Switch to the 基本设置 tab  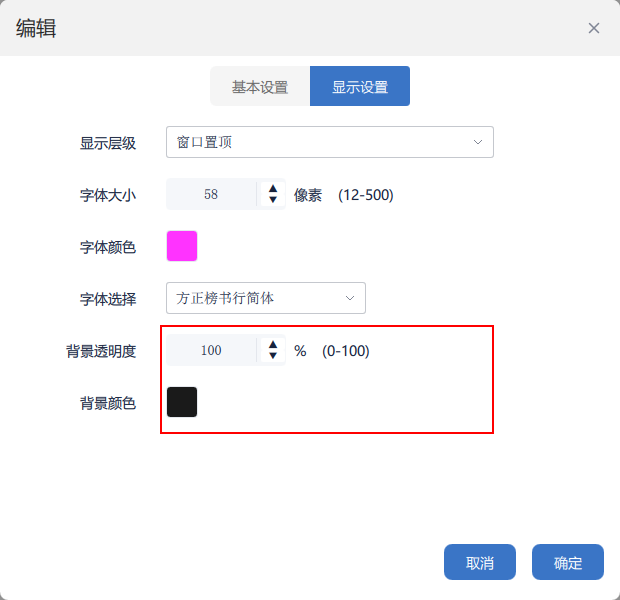tap(260, 87)
